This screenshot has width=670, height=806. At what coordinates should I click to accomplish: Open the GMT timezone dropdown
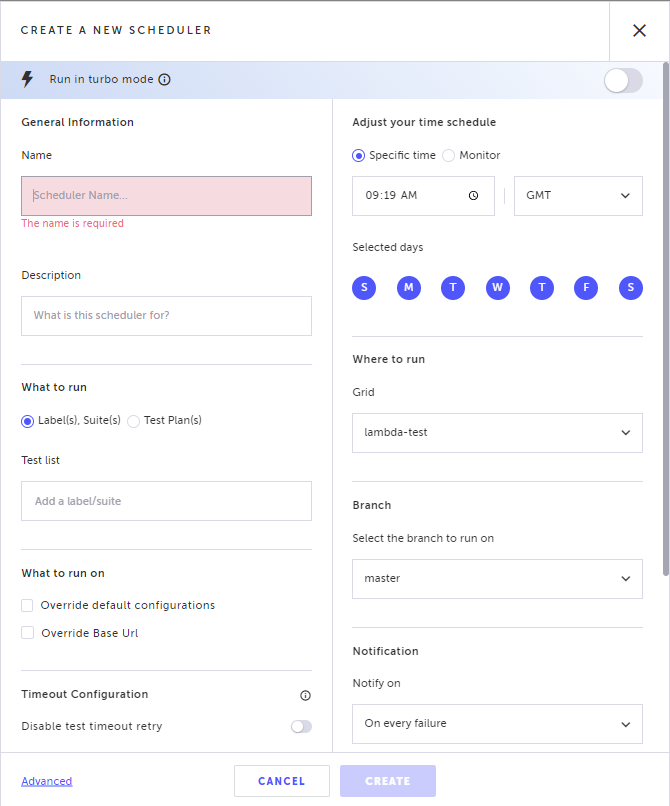578,196
